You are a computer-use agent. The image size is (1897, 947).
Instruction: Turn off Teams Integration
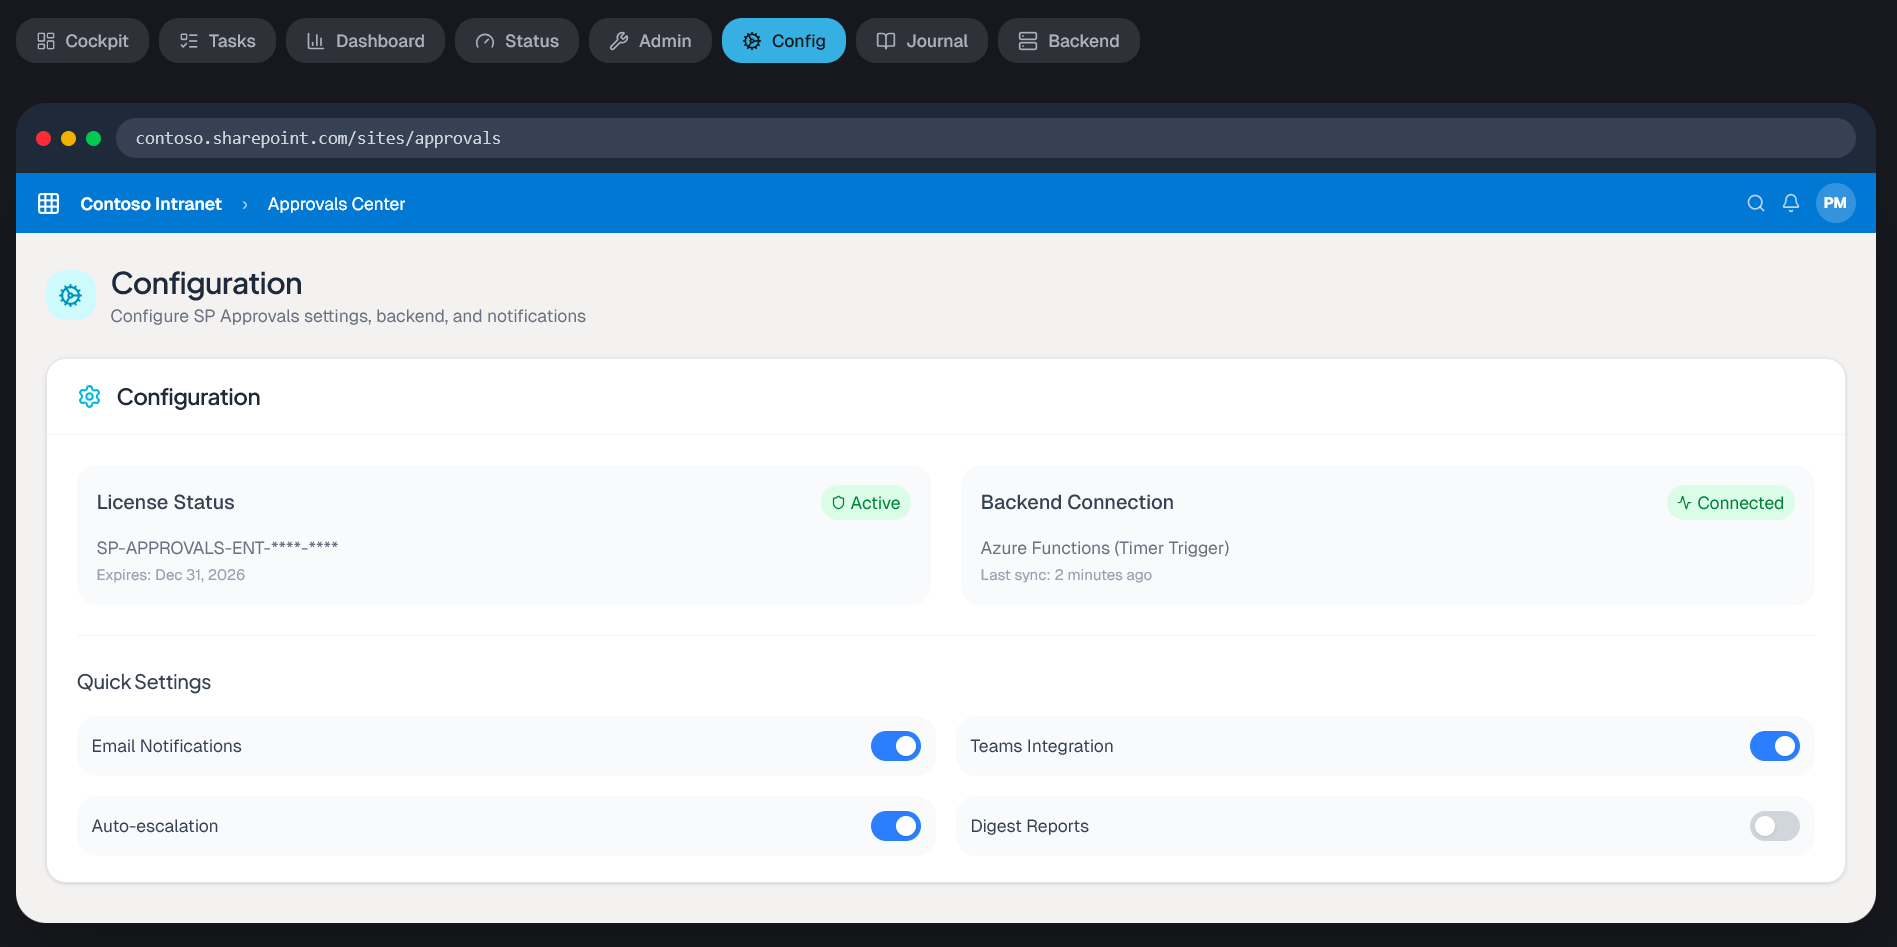click(1774, 746)
